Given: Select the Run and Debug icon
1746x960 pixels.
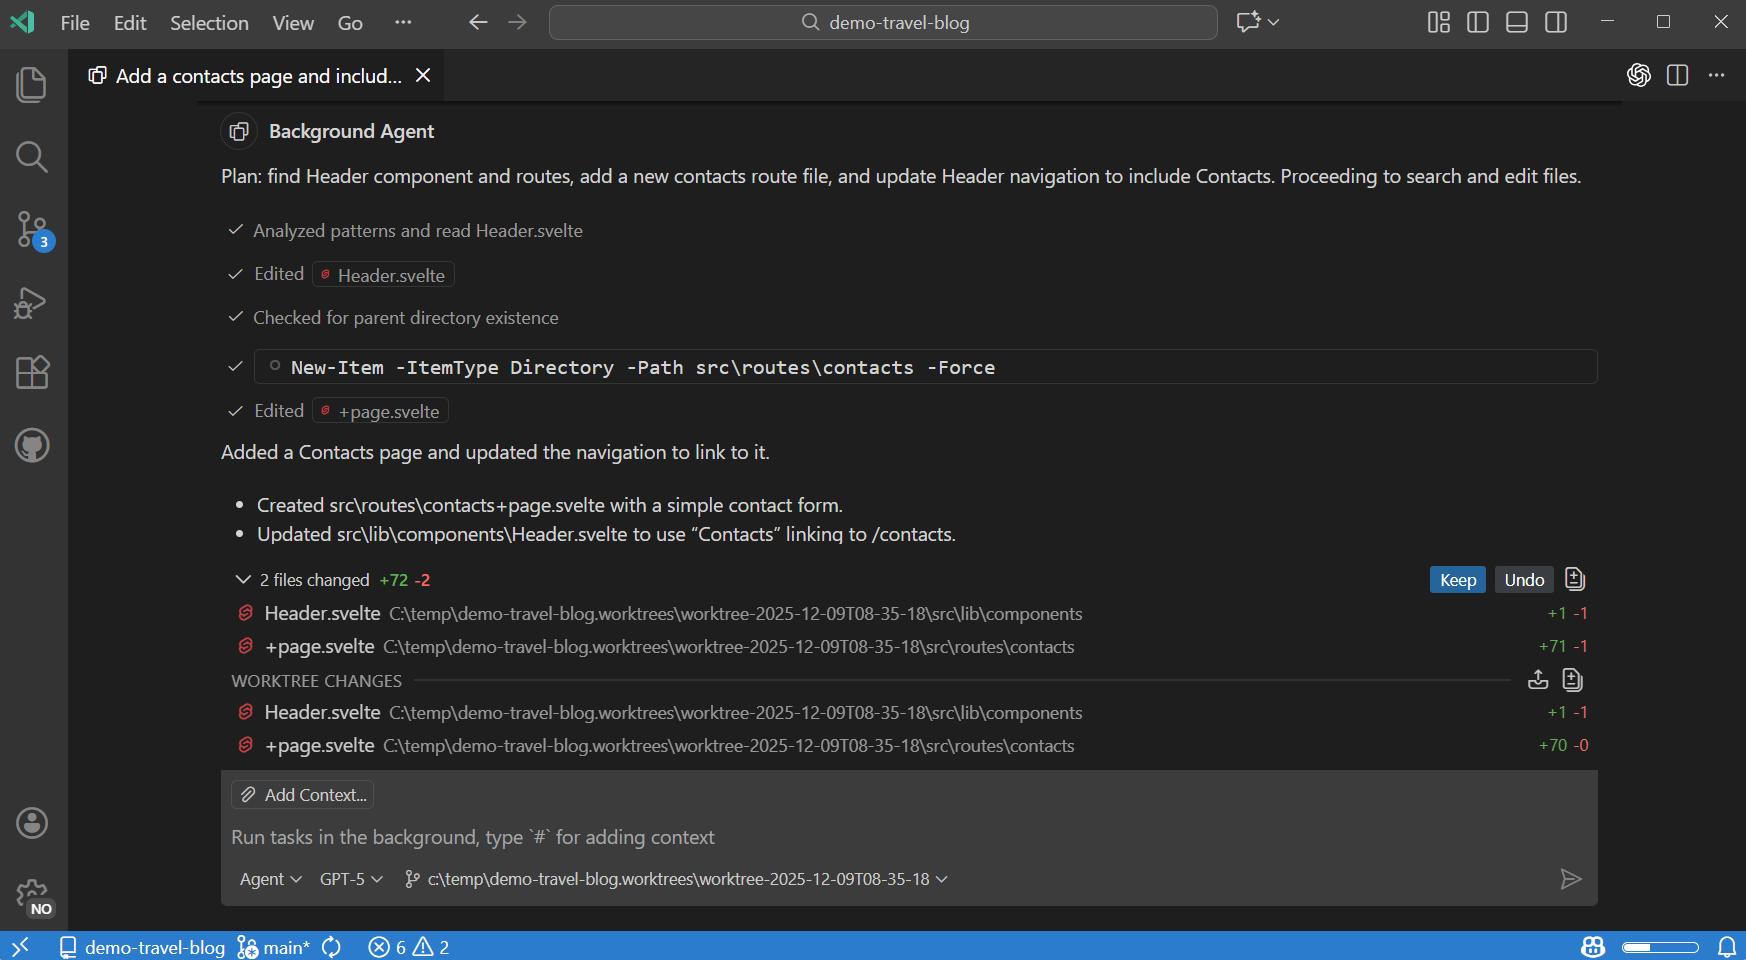Looking at the screenshot, I should click(x=31, y=302).
